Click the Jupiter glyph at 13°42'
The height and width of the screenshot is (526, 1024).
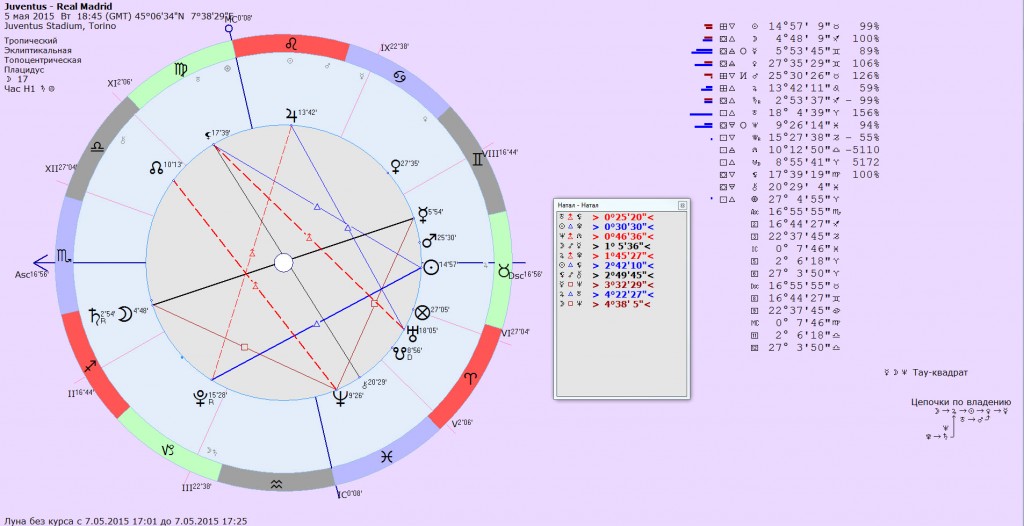pyautogui.click(x=290, y=115)
